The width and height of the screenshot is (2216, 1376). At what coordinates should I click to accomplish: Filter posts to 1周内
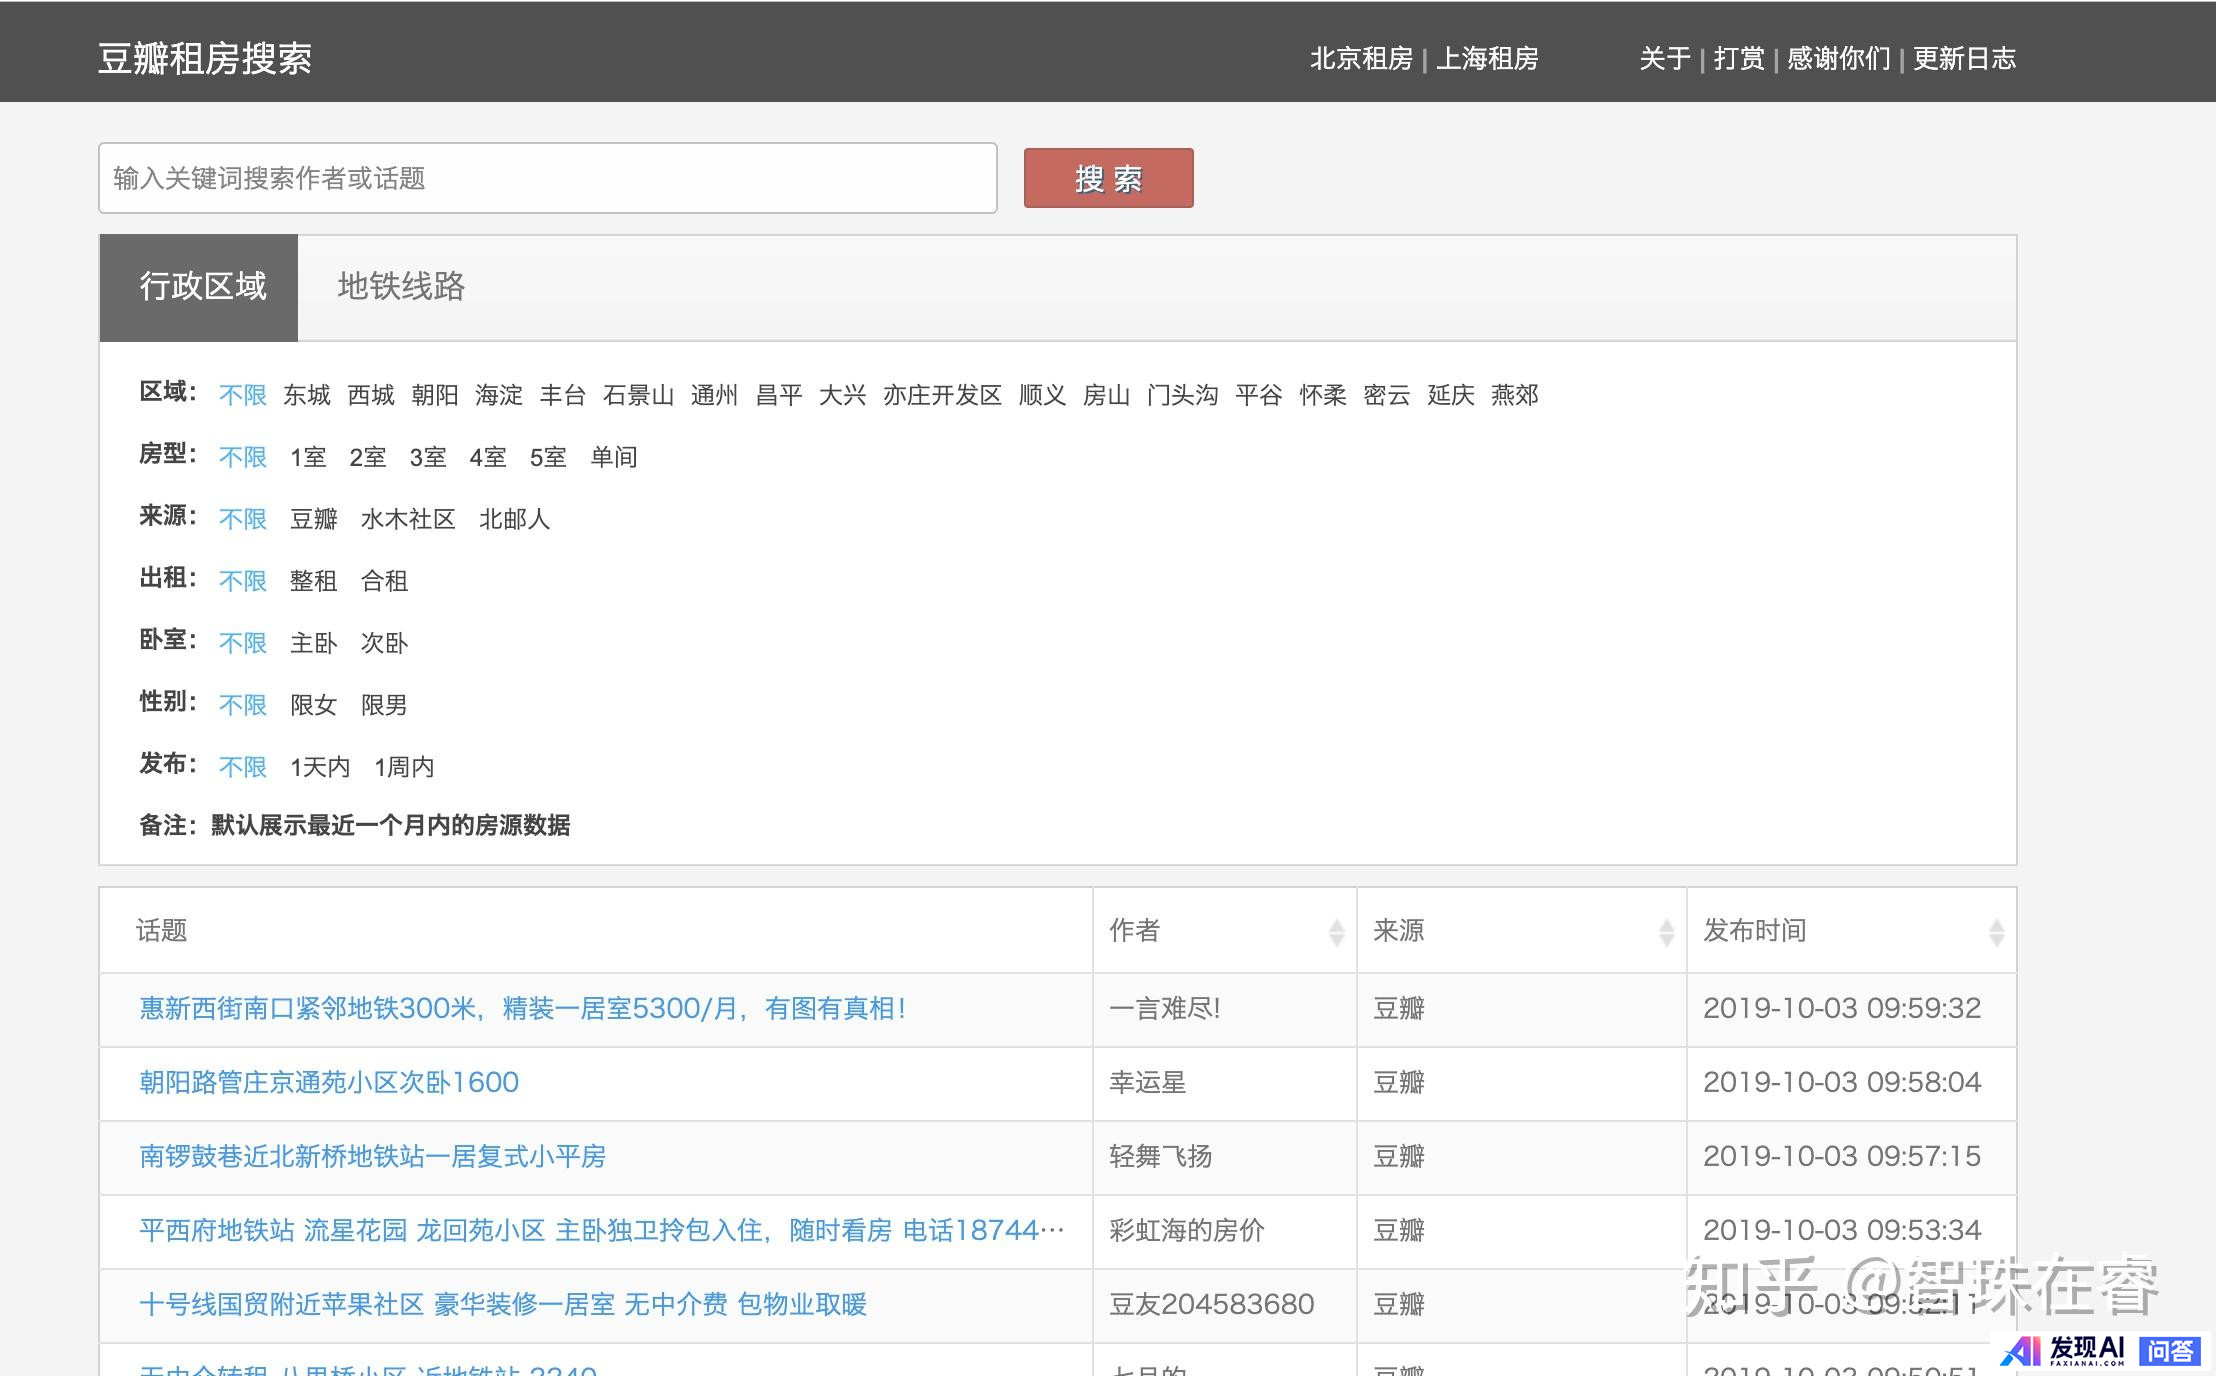404,767
